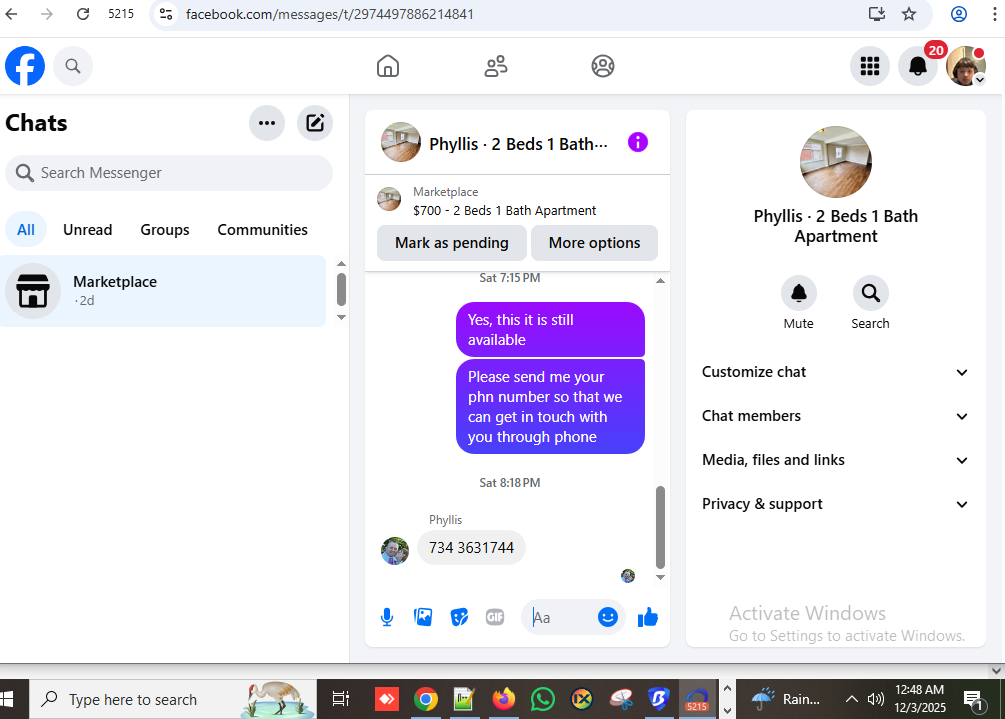Click Mark as pending button

[x=452, y=243]
